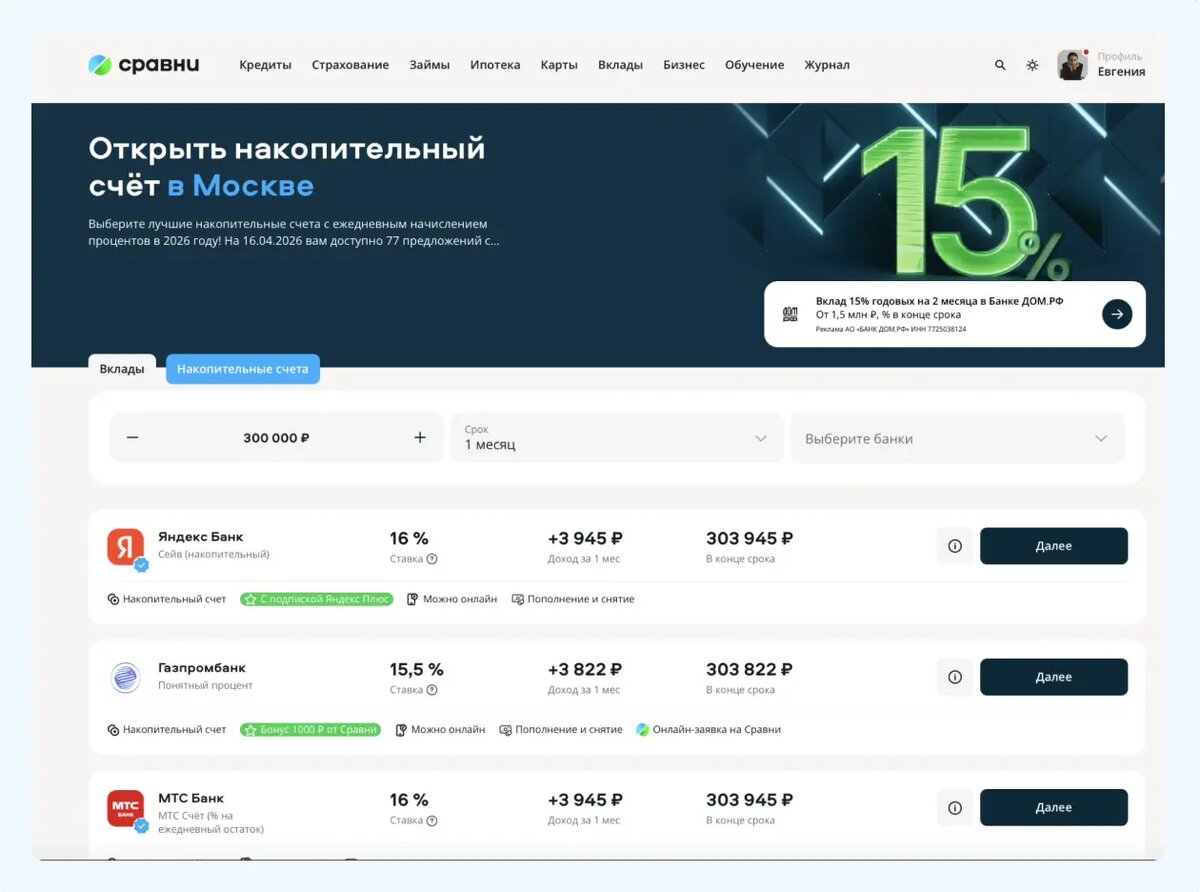This screenshot has width=1200, height=892.
Task: Click the МТС Банк name
Action: pos(191,799)
